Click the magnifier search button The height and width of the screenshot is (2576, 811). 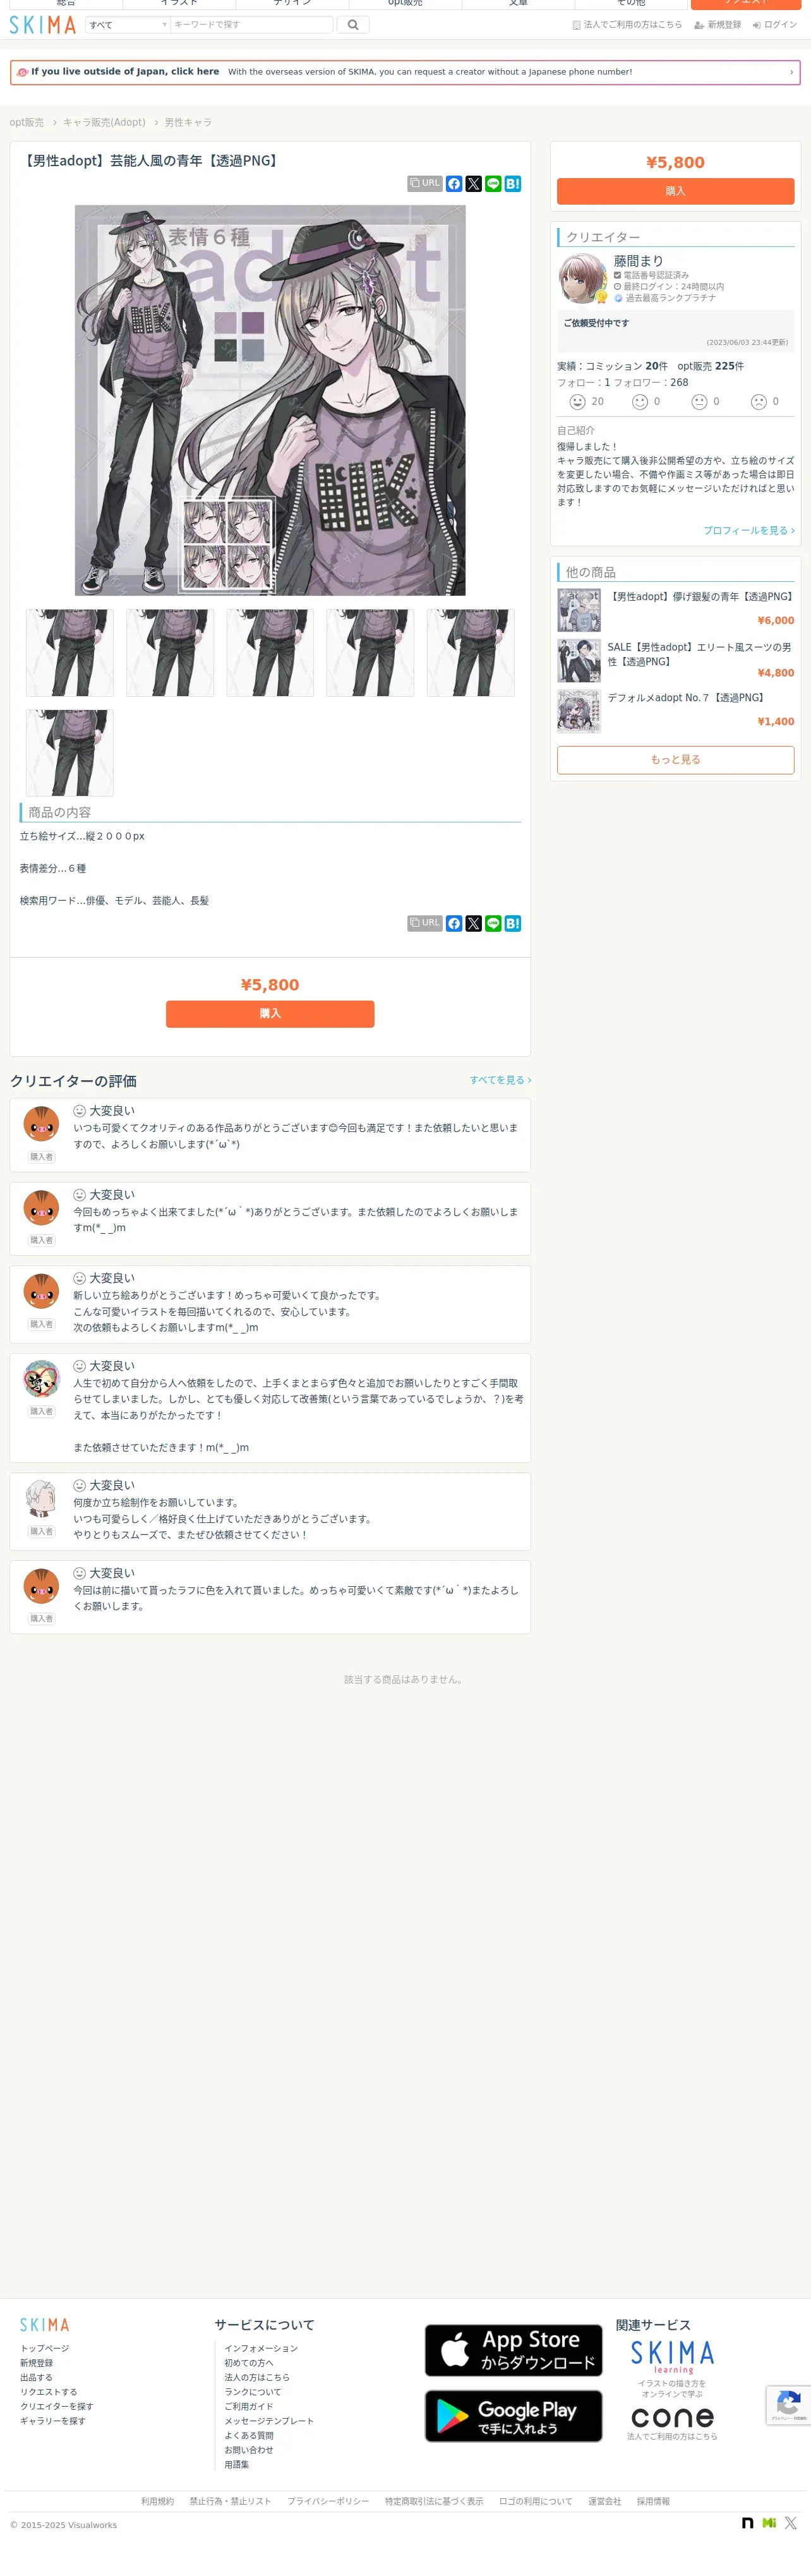353,25
